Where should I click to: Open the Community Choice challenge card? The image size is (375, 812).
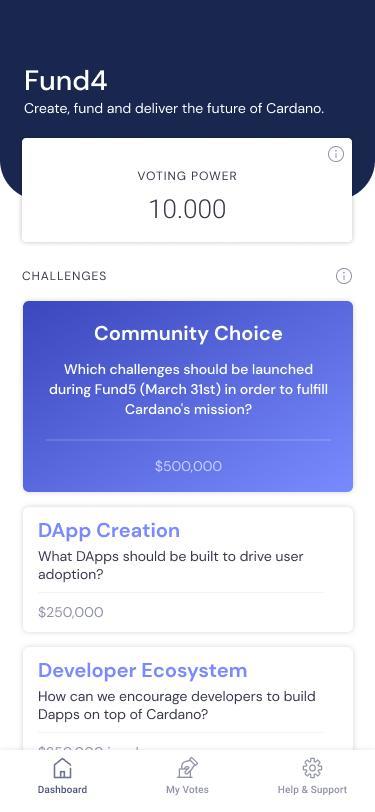pyautogui.click(x=188, y=396)
